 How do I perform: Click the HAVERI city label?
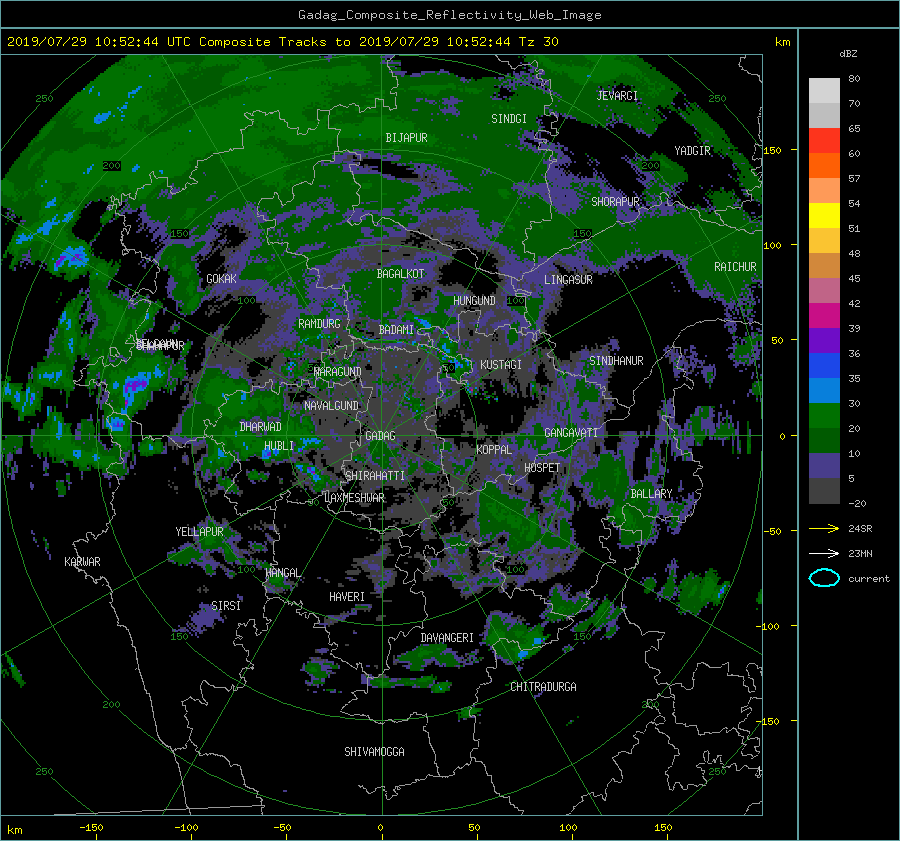pyautogui.click(x=347, y=597)
